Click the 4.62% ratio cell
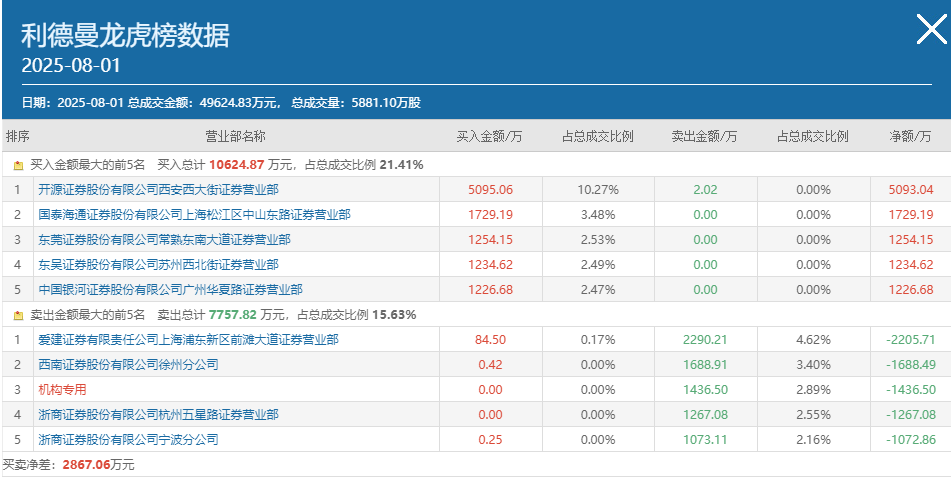The height and width of the screenshot is (480, 951). 813,339
